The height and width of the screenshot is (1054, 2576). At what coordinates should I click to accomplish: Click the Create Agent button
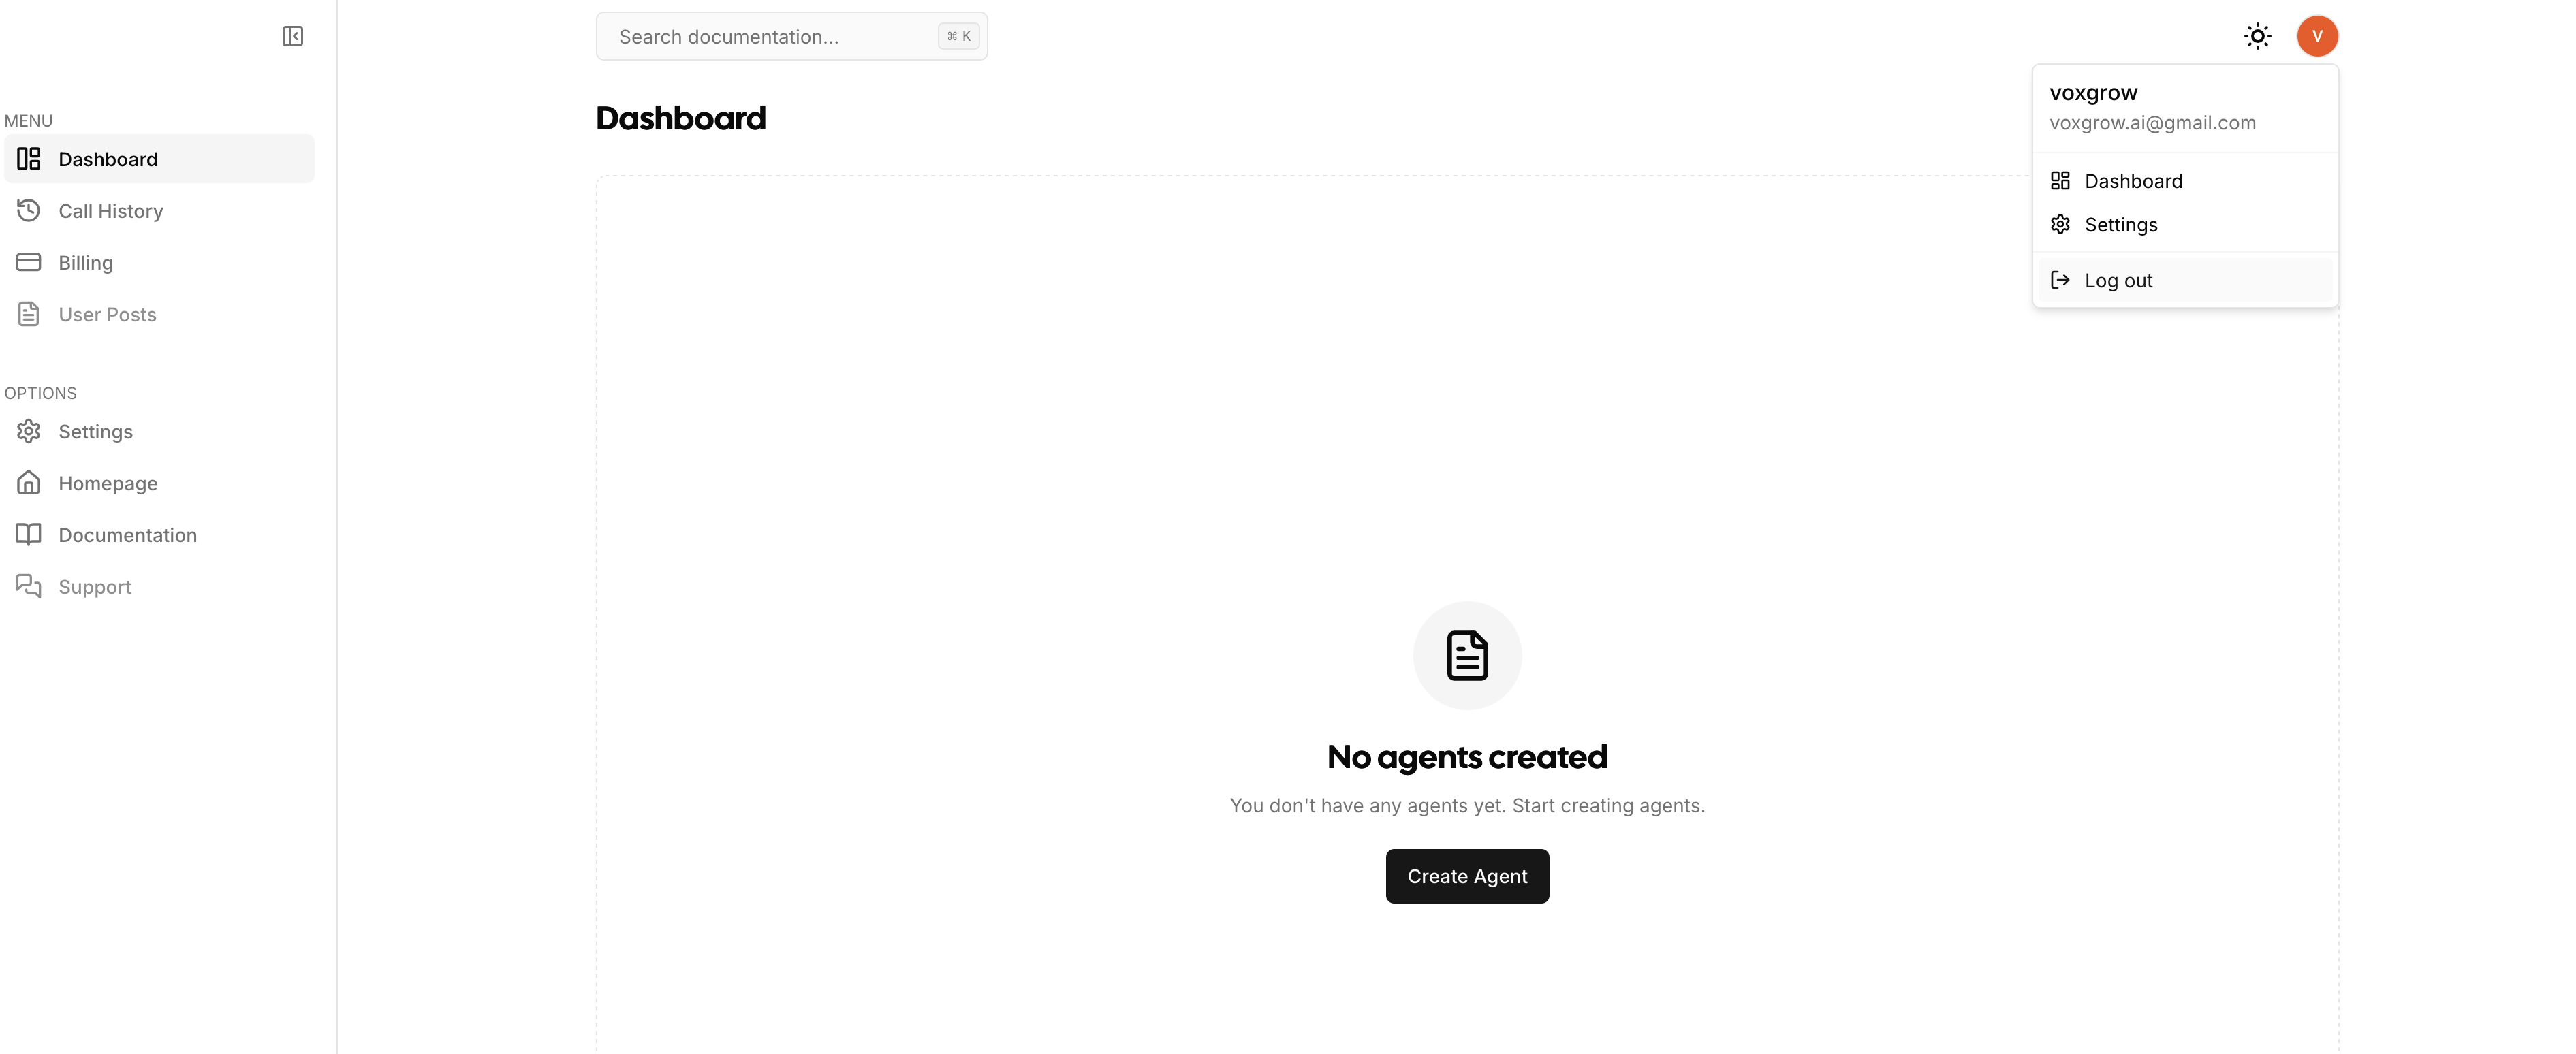click(x=1467, y=876)
